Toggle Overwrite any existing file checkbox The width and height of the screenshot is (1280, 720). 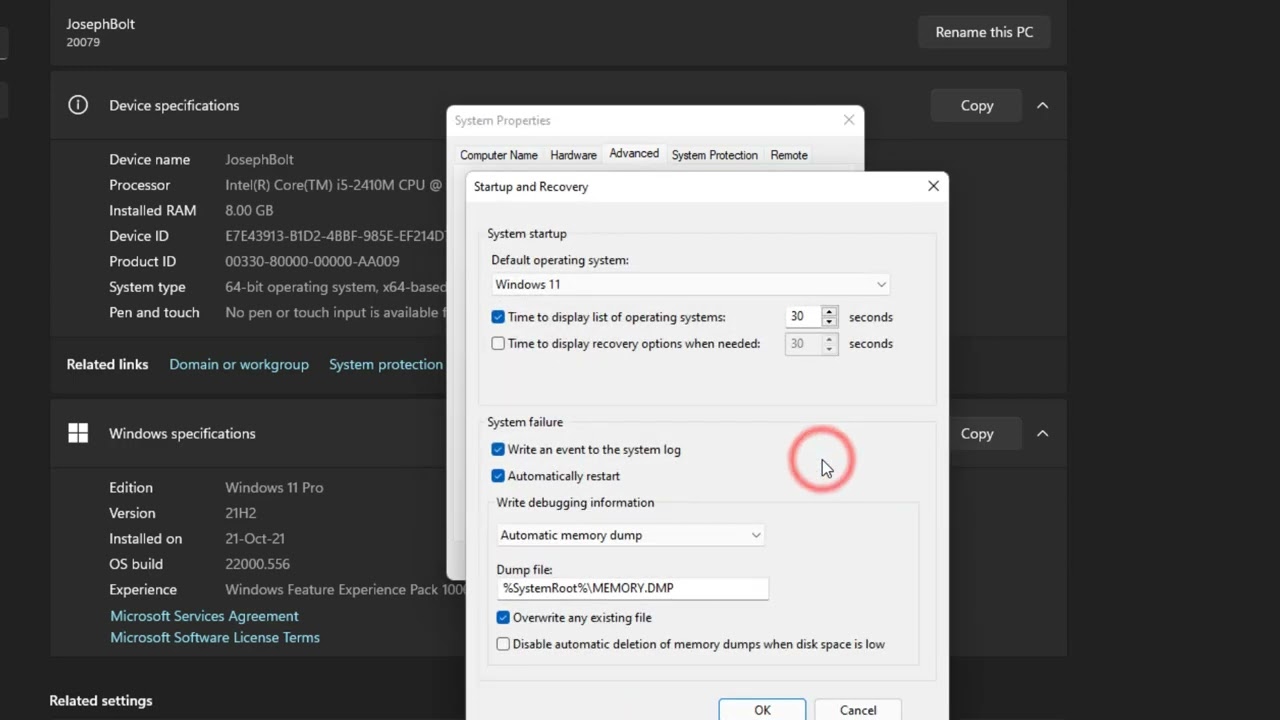(x=503, y=618)
